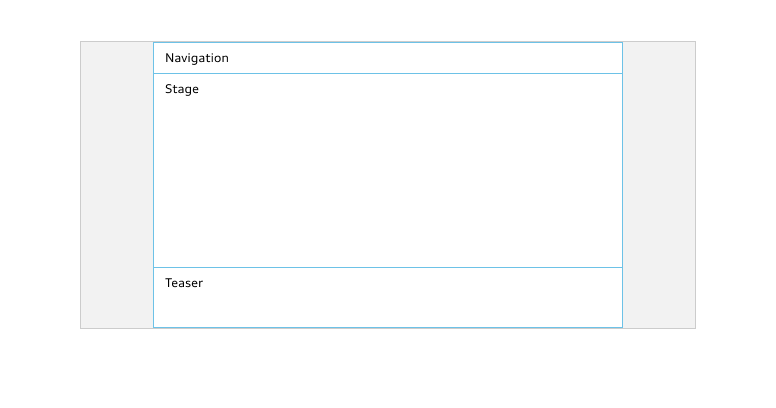The image size is (776, 408).
Task: Click the Stage label text
Action: coord(182,89)
